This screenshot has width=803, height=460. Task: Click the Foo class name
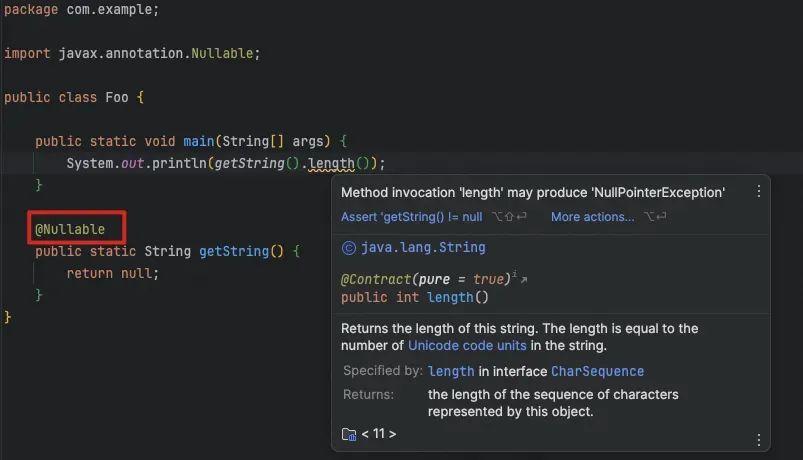(116, 97)
